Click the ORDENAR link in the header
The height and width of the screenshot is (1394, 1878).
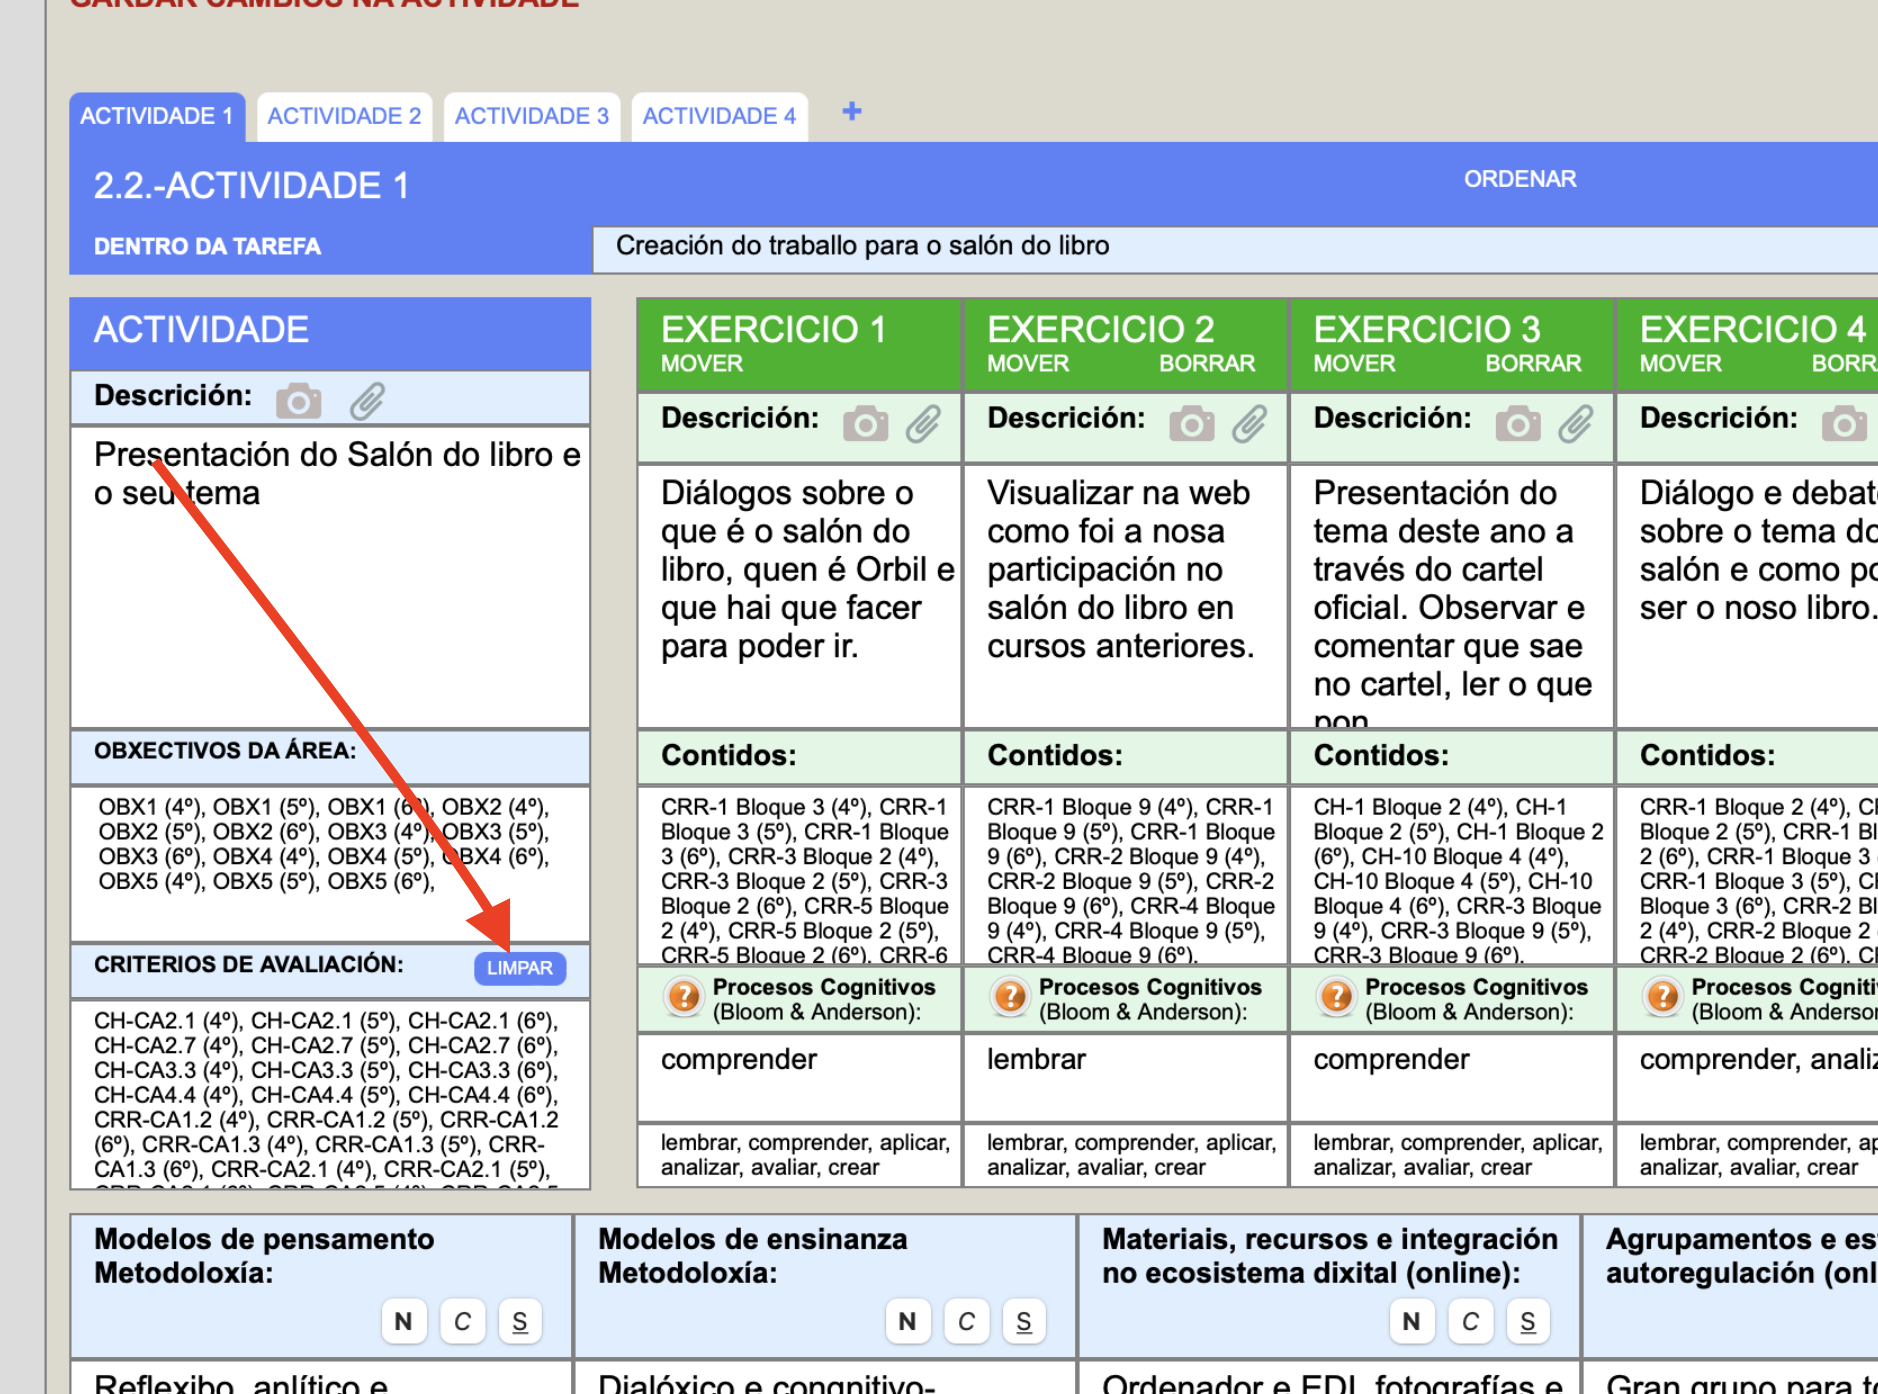pyautogui.click(x=1519, y=179)
